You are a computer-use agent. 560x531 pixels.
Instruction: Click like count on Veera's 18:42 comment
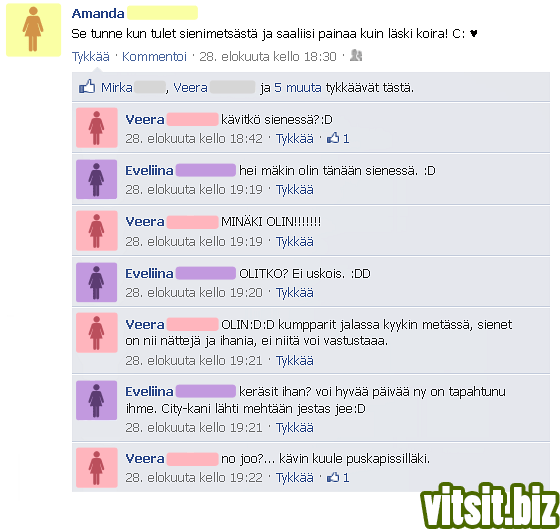coord(338,138)
